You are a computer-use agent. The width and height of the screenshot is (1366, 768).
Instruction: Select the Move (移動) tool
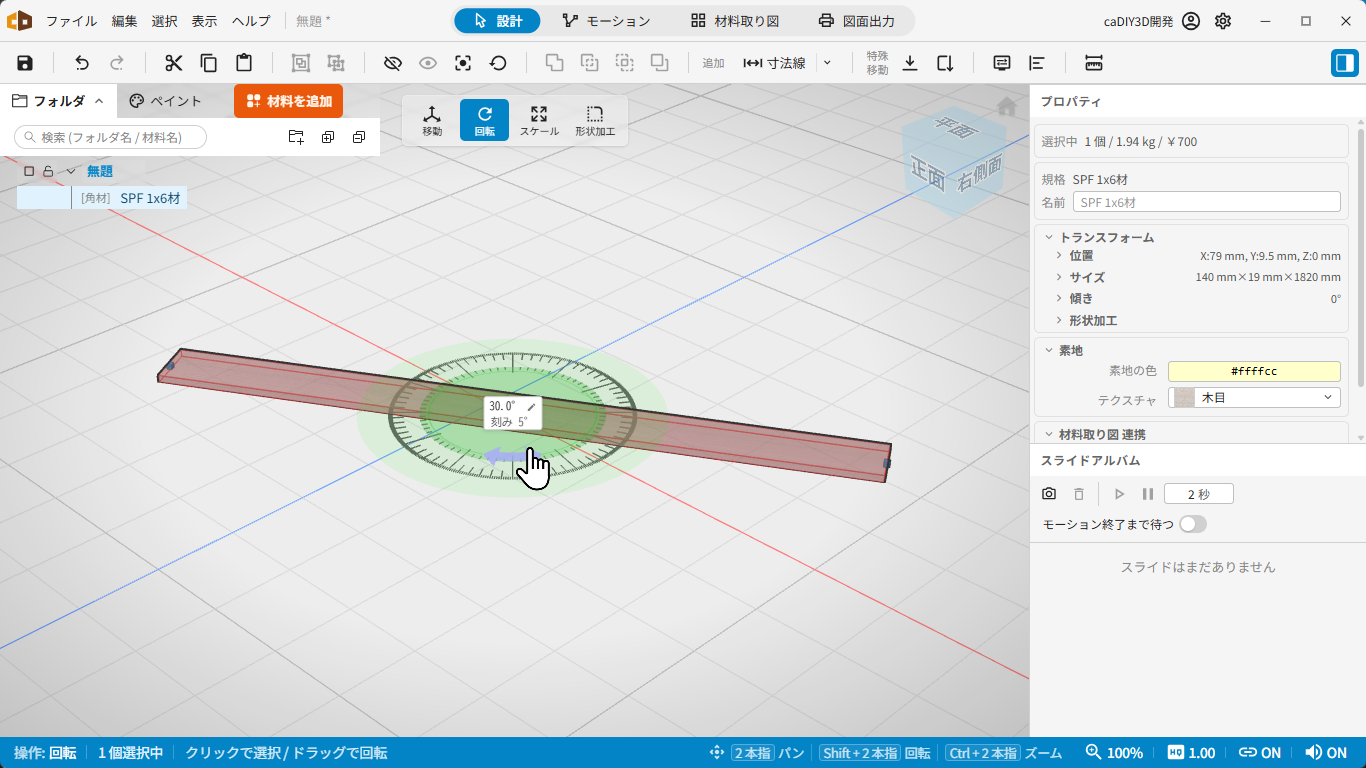click(x=432, y=121)
